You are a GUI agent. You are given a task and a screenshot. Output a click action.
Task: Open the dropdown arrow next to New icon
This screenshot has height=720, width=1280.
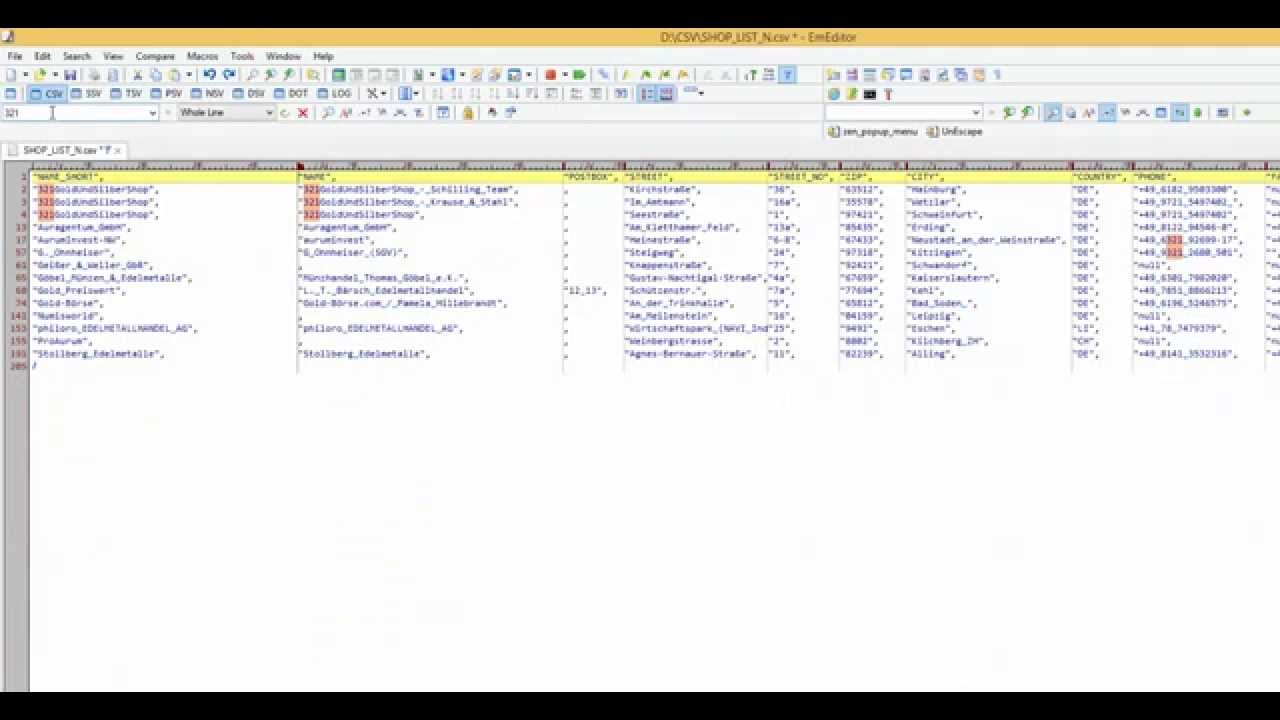tap(25, 74)
